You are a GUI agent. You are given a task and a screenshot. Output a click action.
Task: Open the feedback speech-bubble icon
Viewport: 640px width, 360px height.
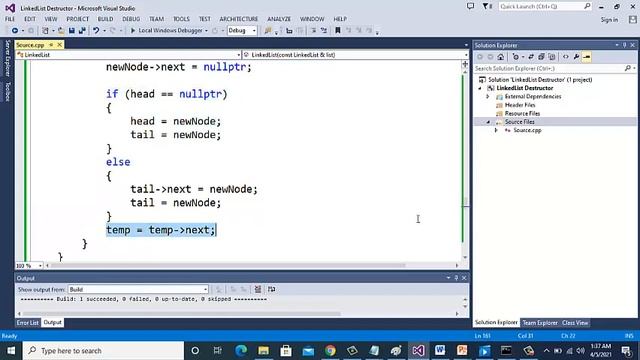tap(471, 7)
